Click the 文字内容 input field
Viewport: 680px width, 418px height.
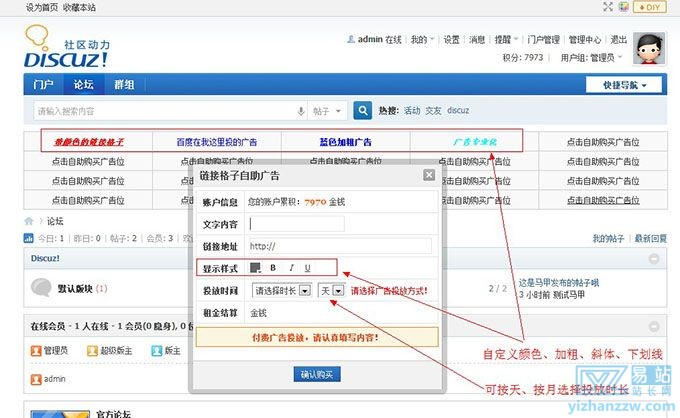(x=297, y=224)
